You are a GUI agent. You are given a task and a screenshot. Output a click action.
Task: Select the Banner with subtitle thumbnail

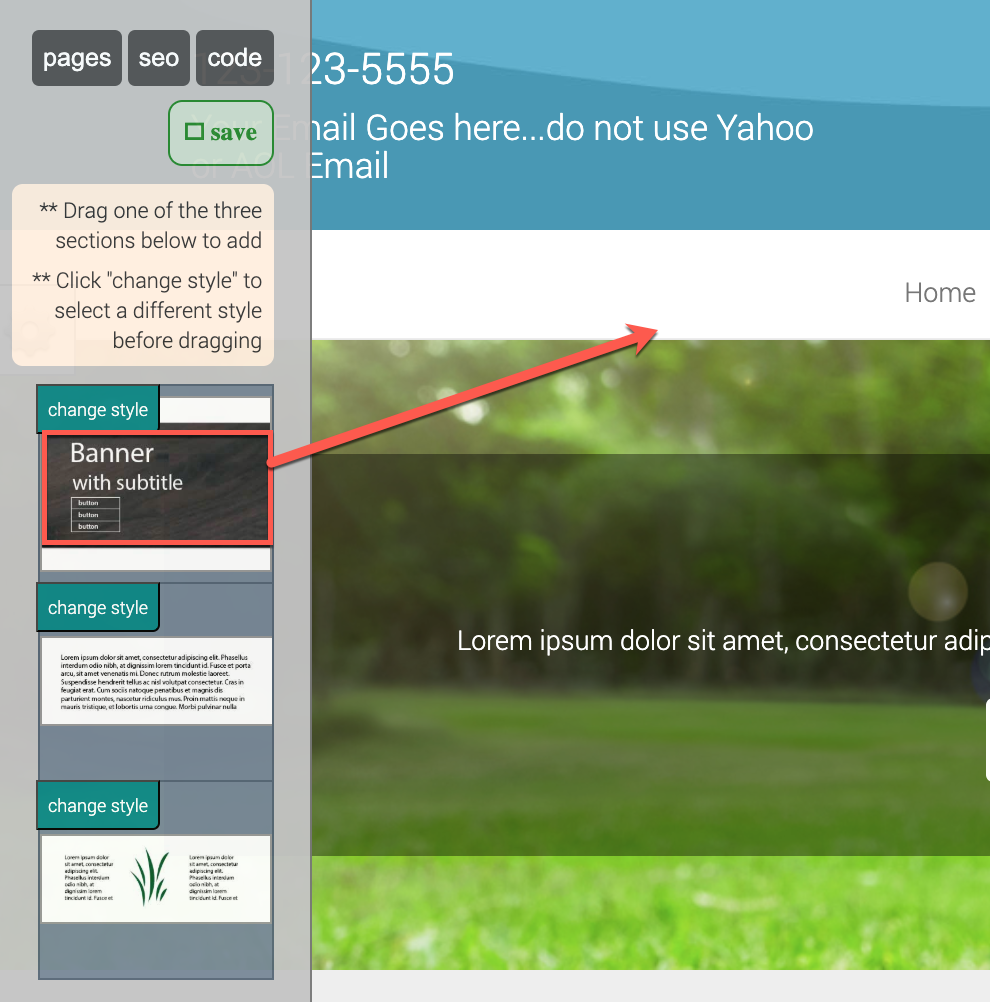coord(157,488)
